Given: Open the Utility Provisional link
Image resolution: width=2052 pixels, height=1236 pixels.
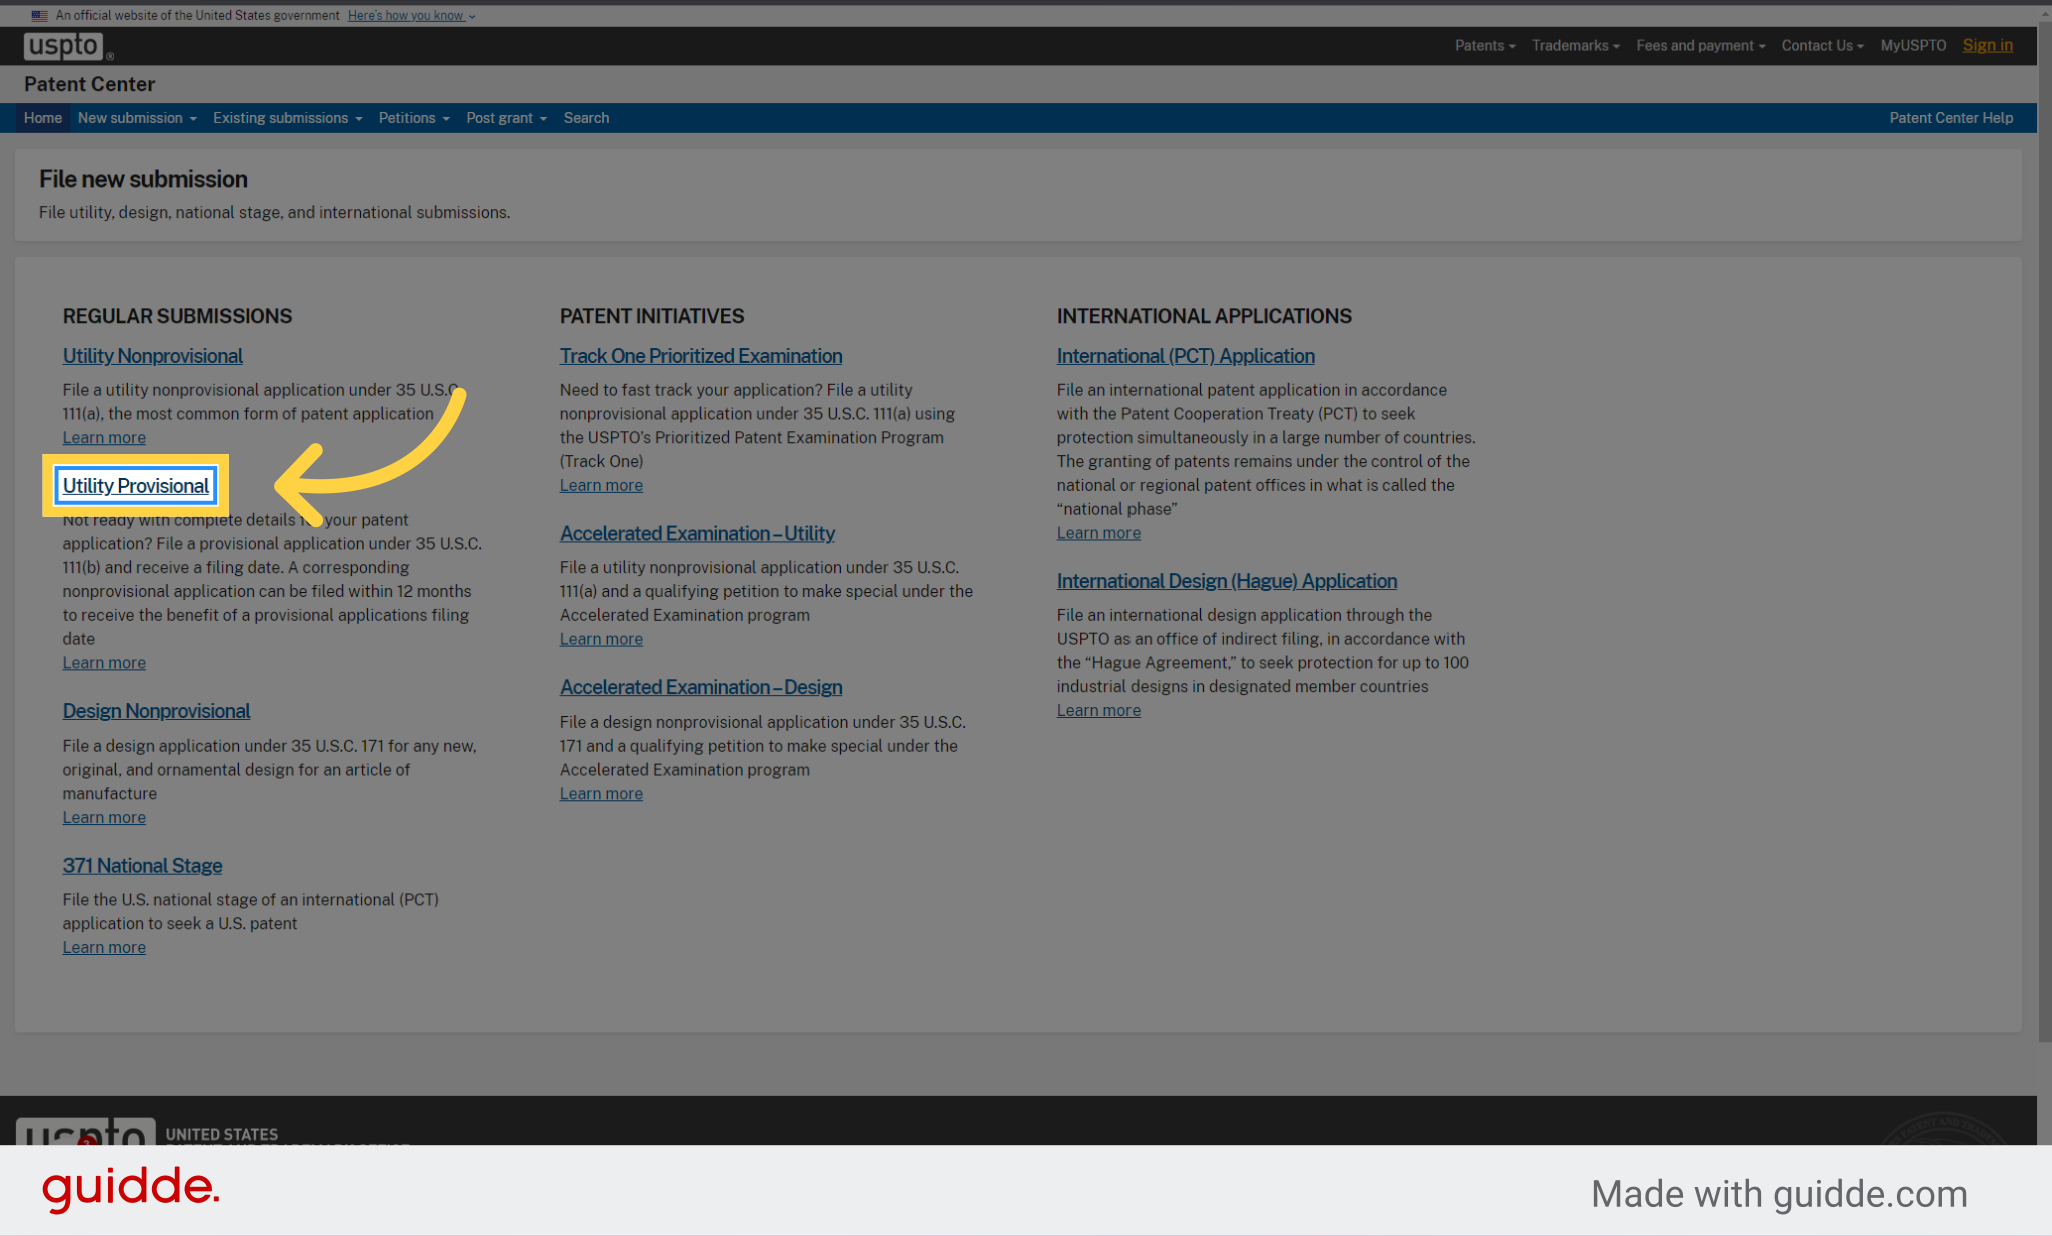Looking at the screenshot, I should coord(136,486).
